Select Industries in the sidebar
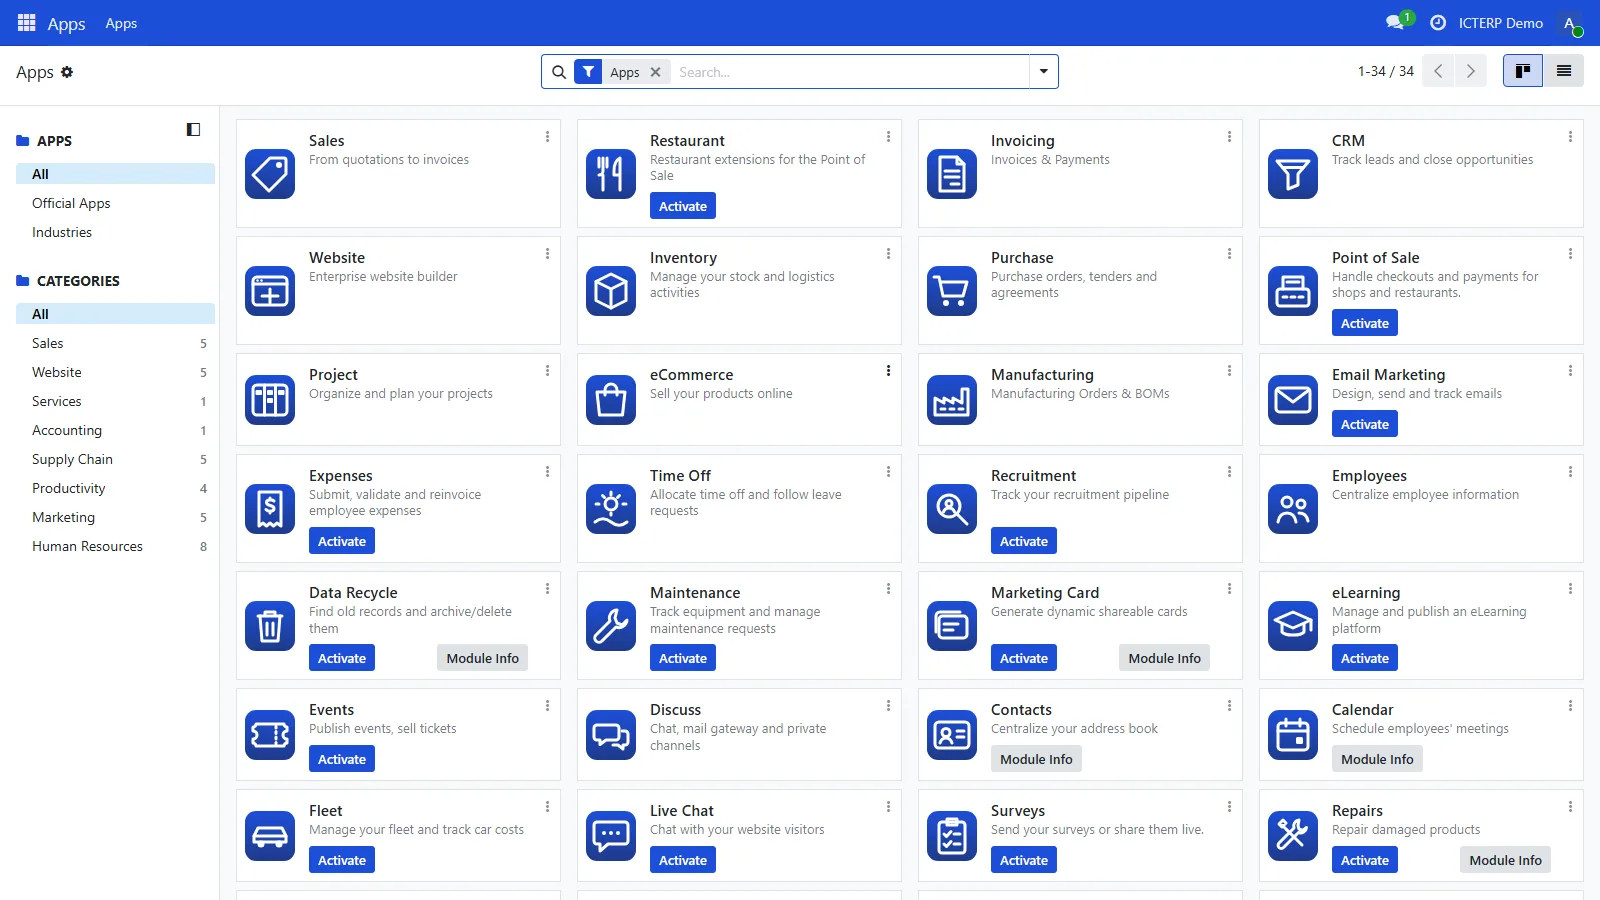Viewport: 1600px width, 900px height. click(62, 232)
